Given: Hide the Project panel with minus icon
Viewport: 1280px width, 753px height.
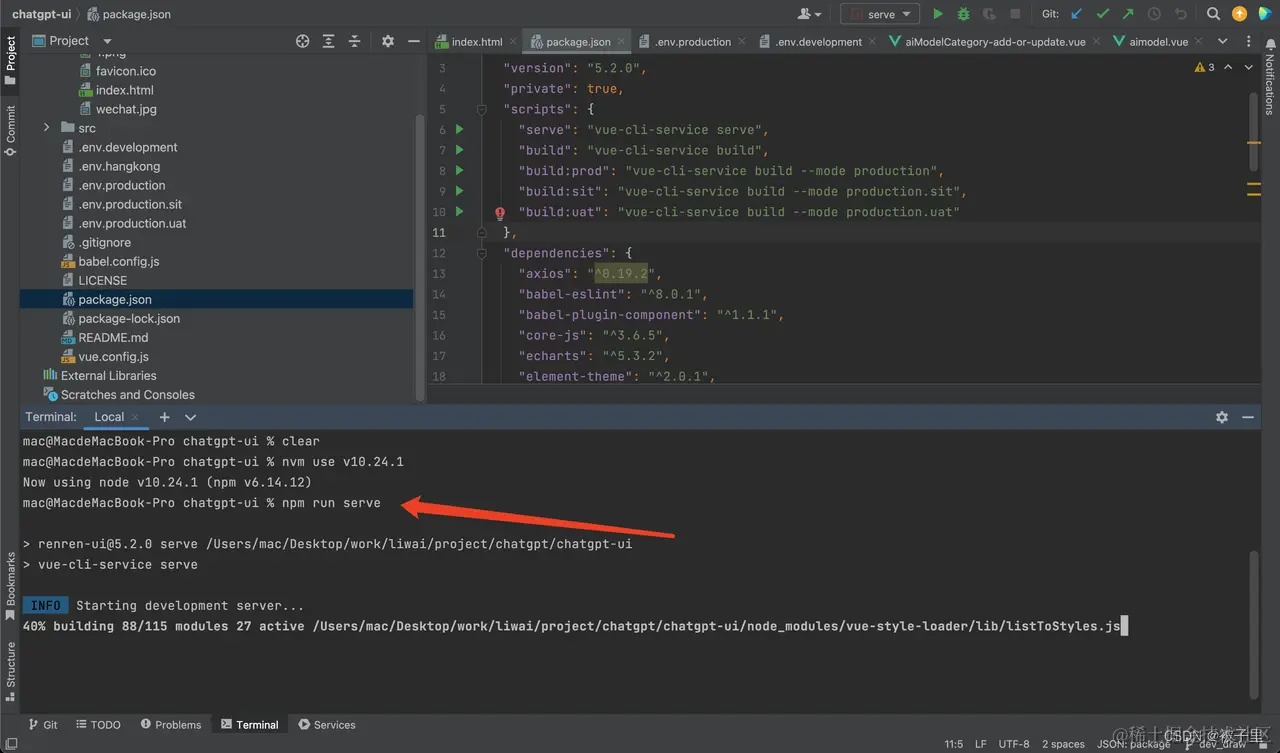Looking at the screenshot, I should [x=414, y=41].
